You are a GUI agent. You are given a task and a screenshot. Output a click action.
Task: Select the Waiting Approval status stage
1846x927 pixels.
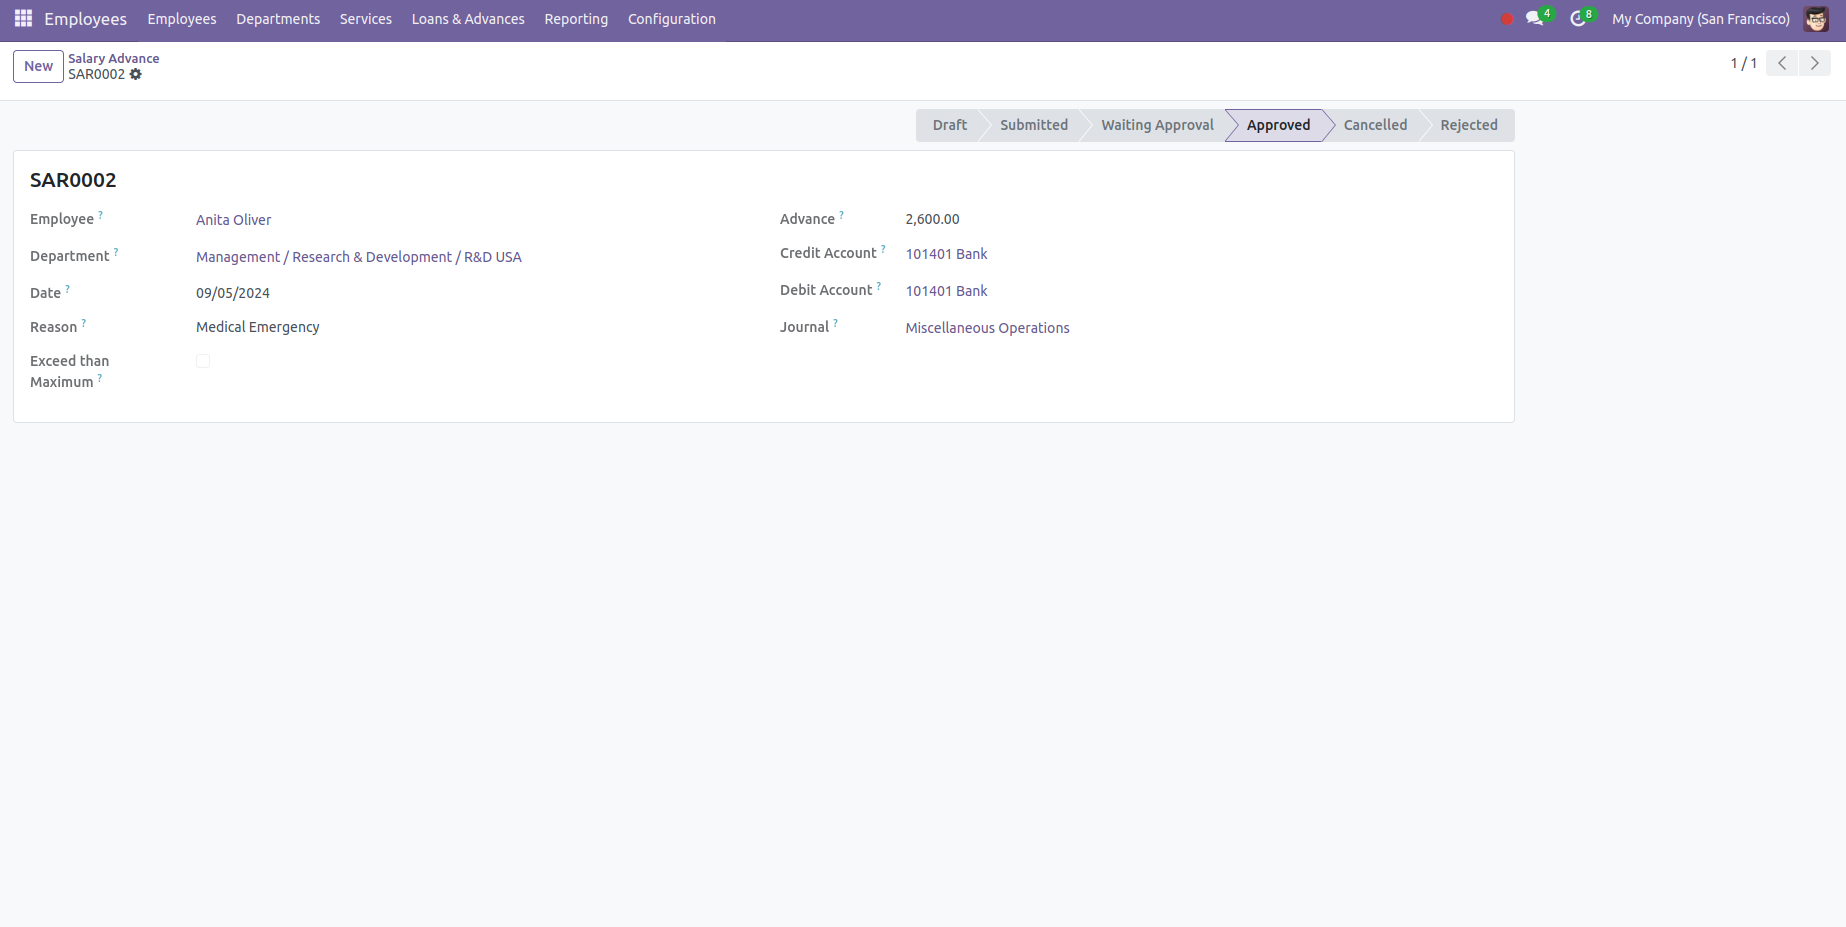[x=1157, y=125]
